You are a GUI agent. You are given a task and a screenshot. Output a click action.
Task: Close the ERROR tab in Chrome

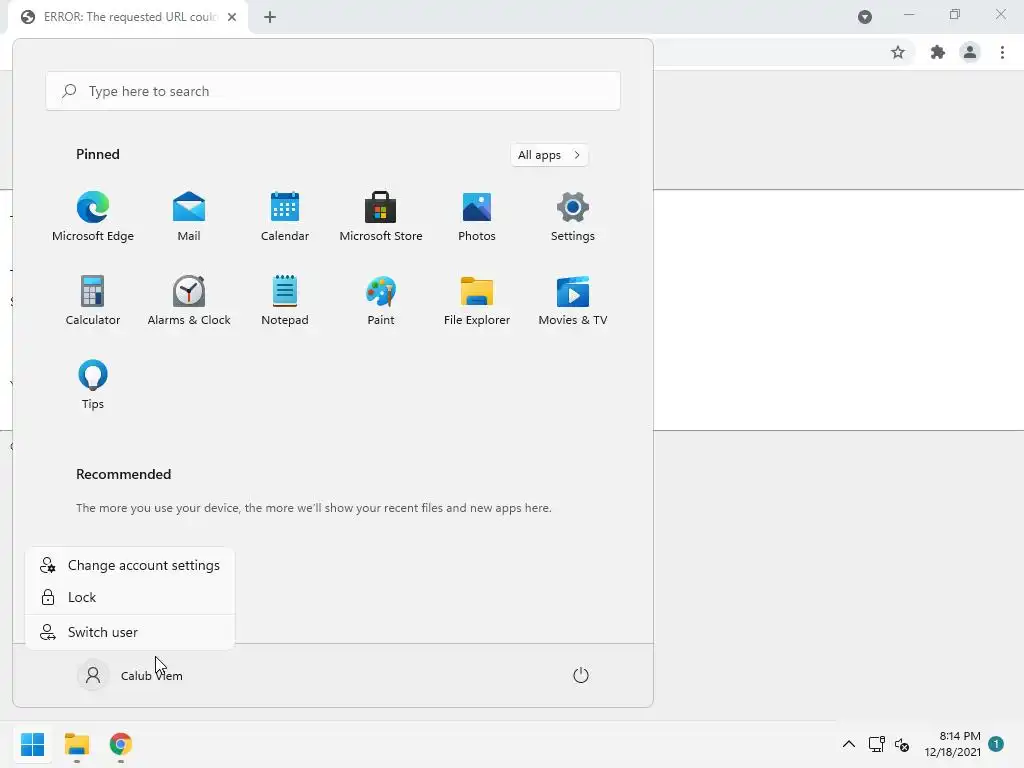tap(232, 17)
